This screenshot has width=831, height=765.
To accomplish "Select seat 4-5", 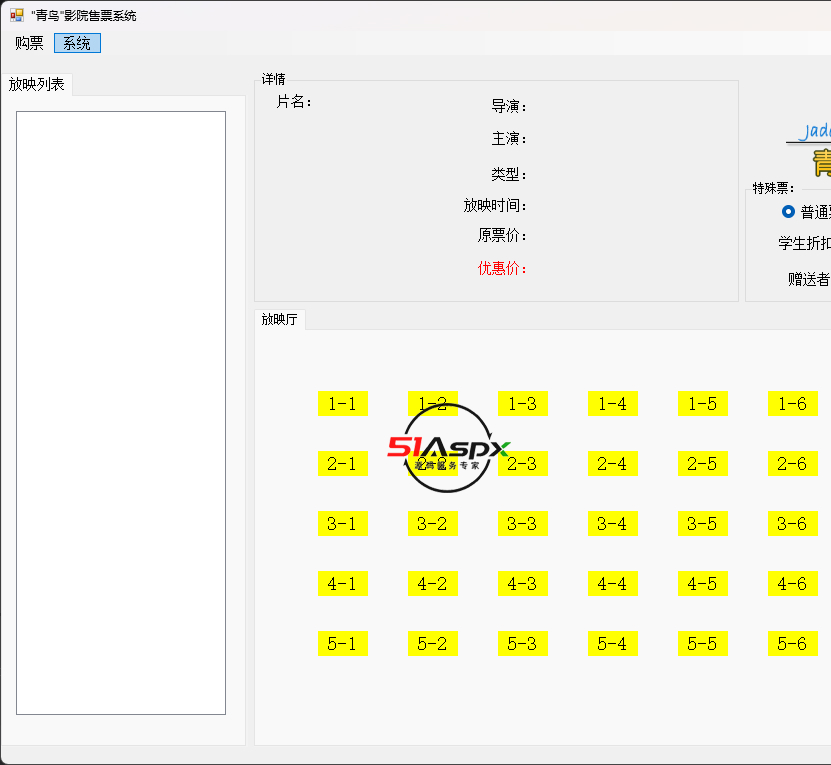I will pos(703,583).
